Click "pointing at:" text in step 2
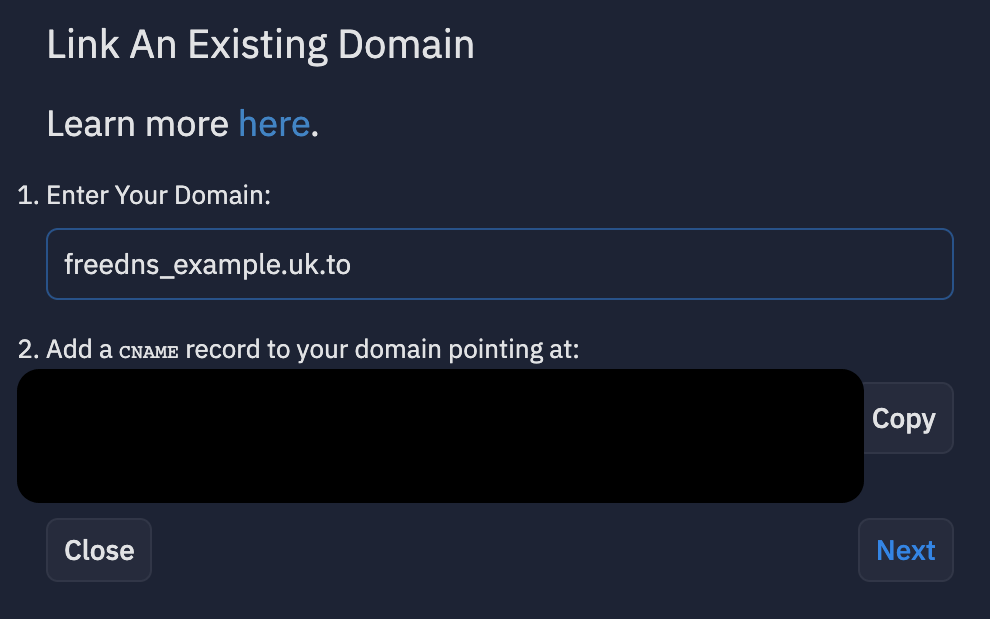 click(x=513, y=349)
